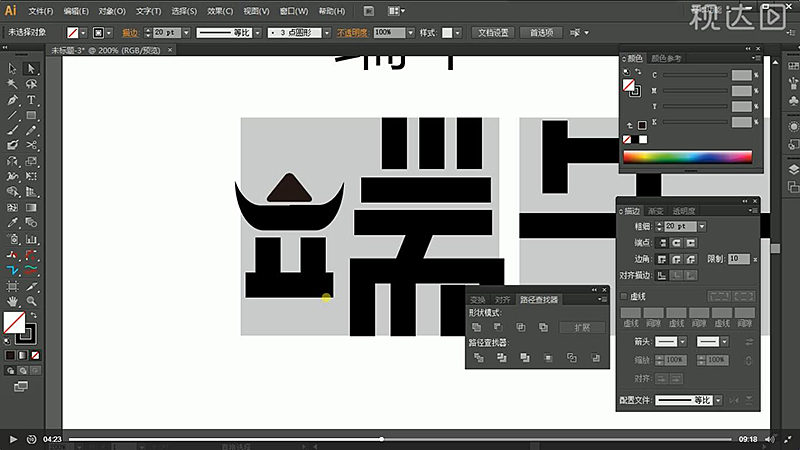
Task: Choose bevel join in 边角 row
Action: coord(691,259)
